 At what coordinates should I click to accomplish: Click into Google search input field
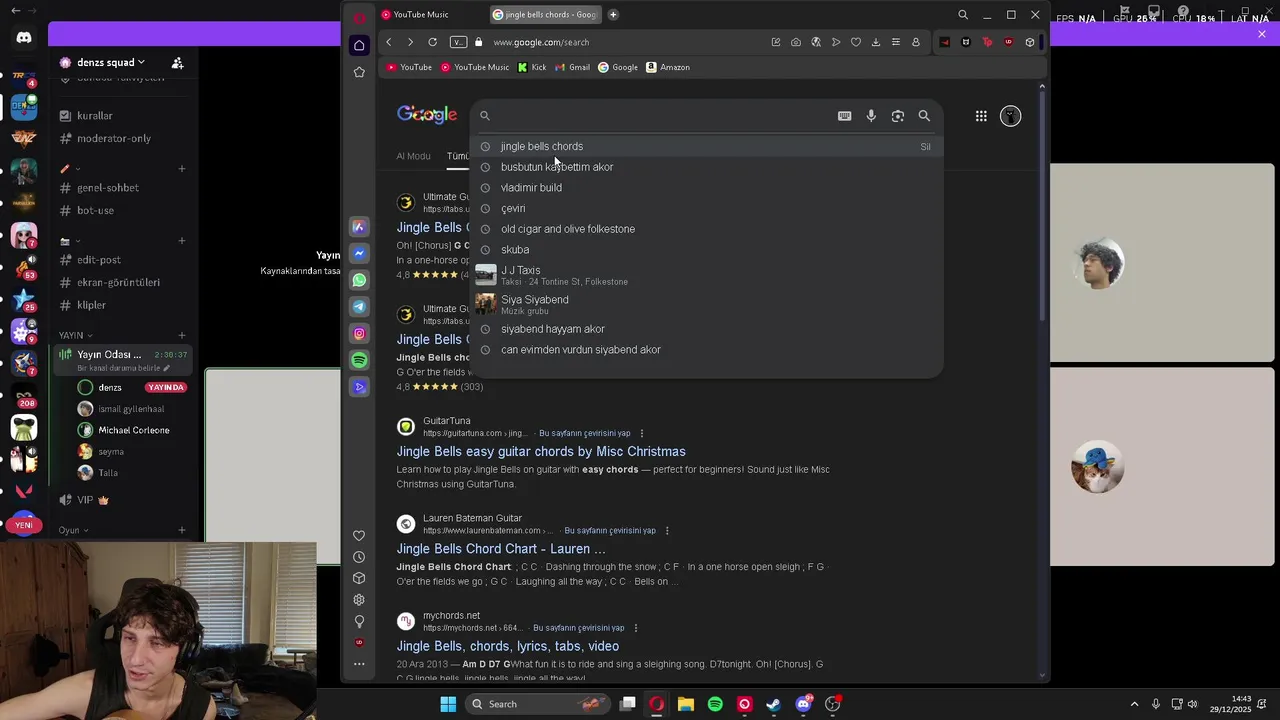click(x=660, y=116)
